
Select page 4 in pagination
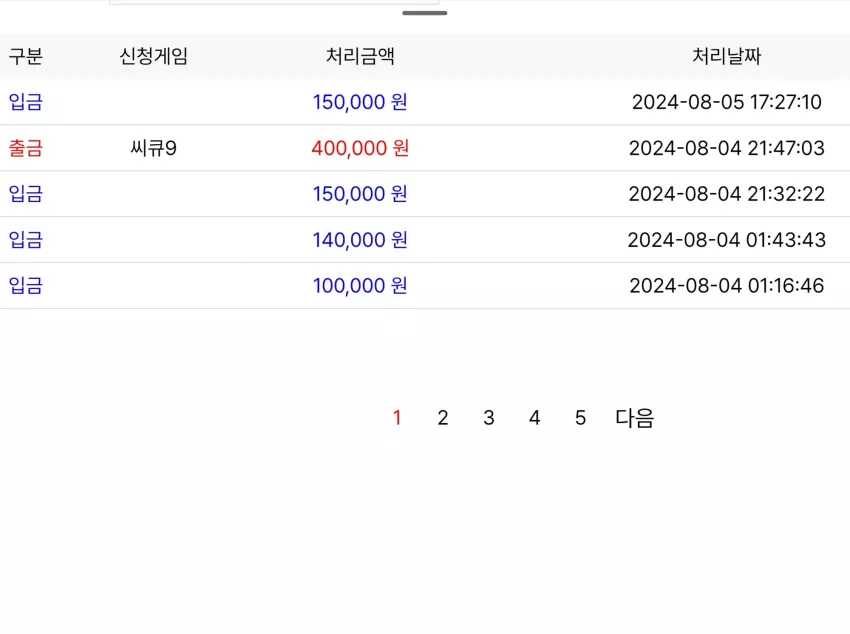[x=535, y=418]
